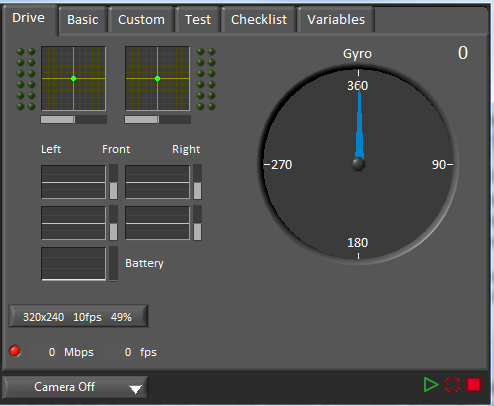This screenshot has height=406, width=494.
Task: Click the Gyro numeric value readout
Action: click(x=463, y=53)
